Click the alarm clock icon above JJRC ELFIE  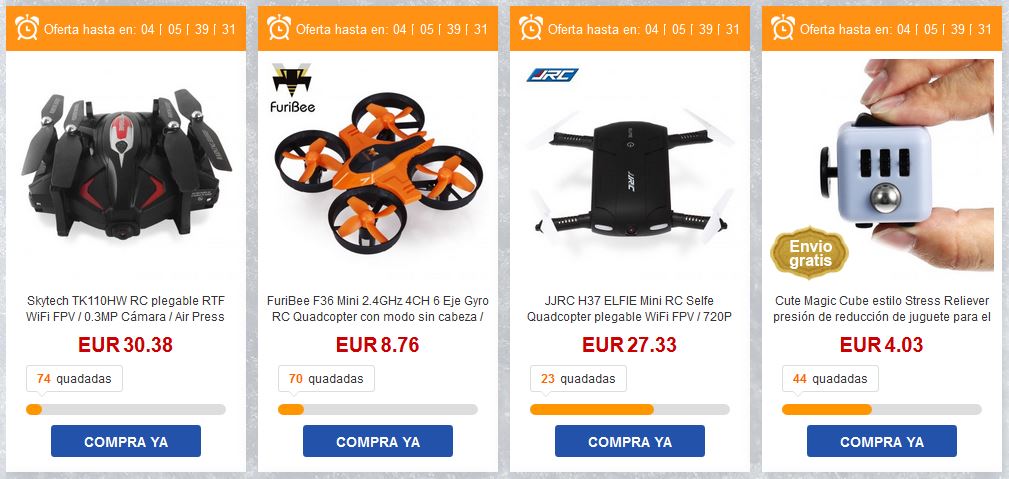pyautogui.click(x=531, y=28)
